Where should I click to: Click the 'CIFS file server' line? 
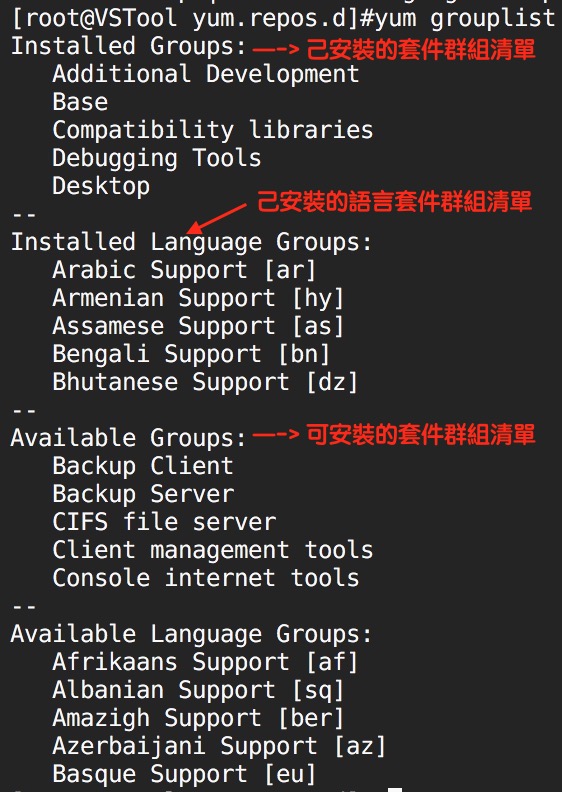tap(164, 522)
